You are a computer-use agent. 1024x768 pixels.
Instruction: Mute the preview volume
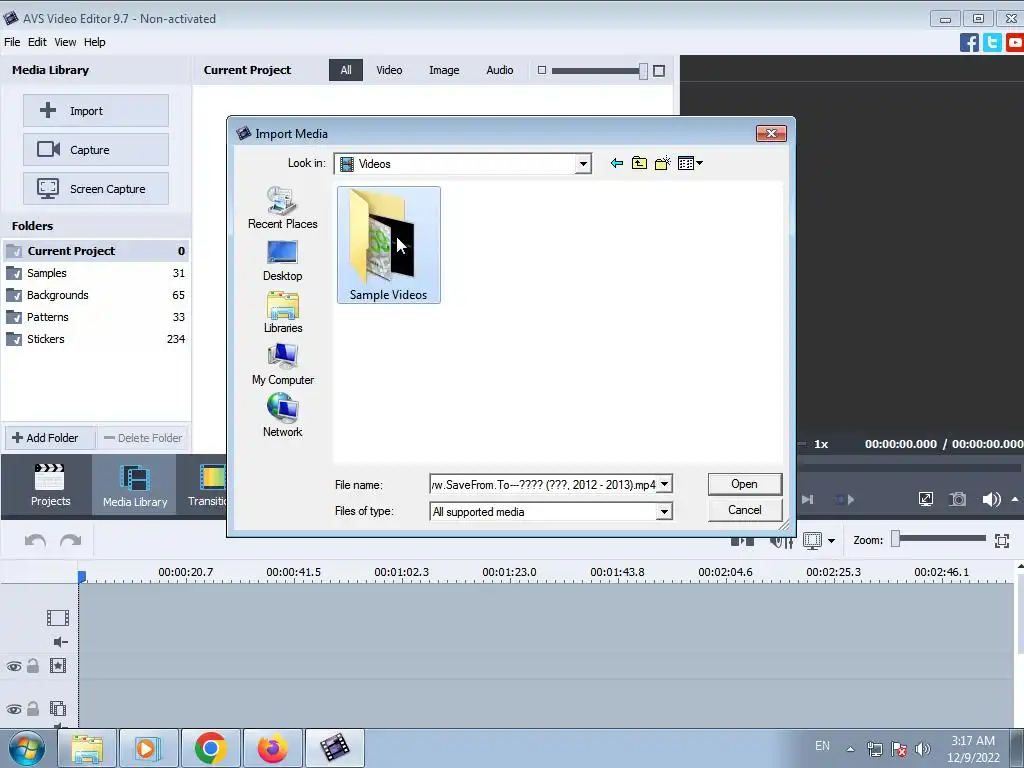point(991,500)
